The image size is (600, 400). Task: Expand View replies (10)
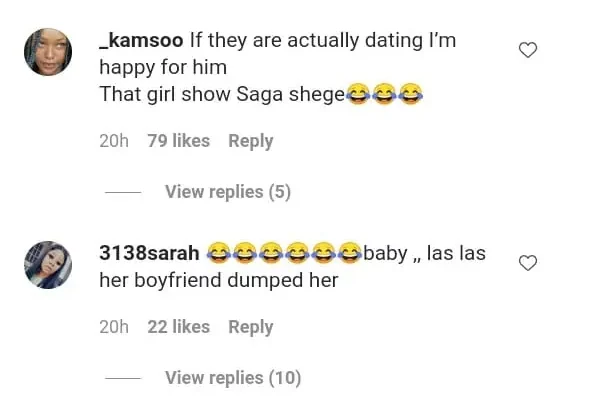click(x=232, y=377)
